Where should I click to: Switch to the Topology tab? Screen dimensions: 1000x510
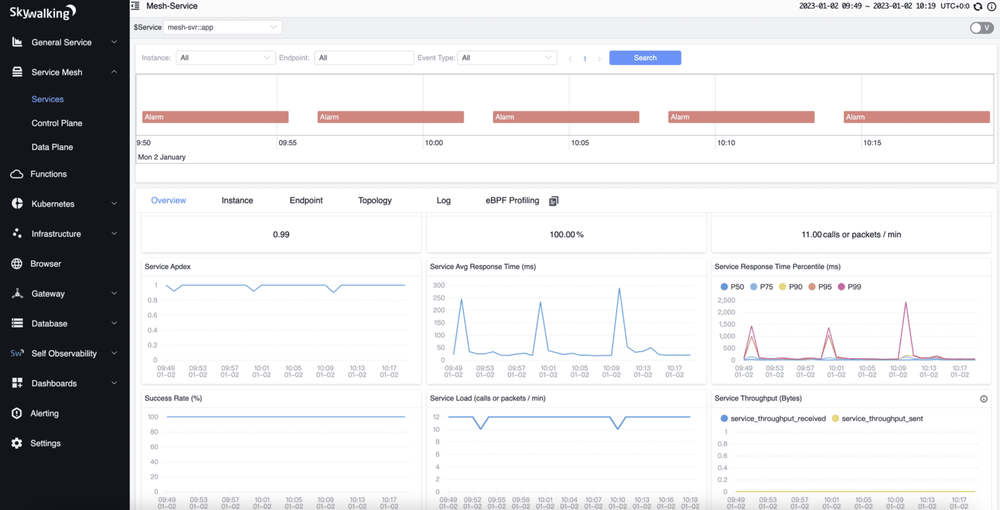pos(375,201)
